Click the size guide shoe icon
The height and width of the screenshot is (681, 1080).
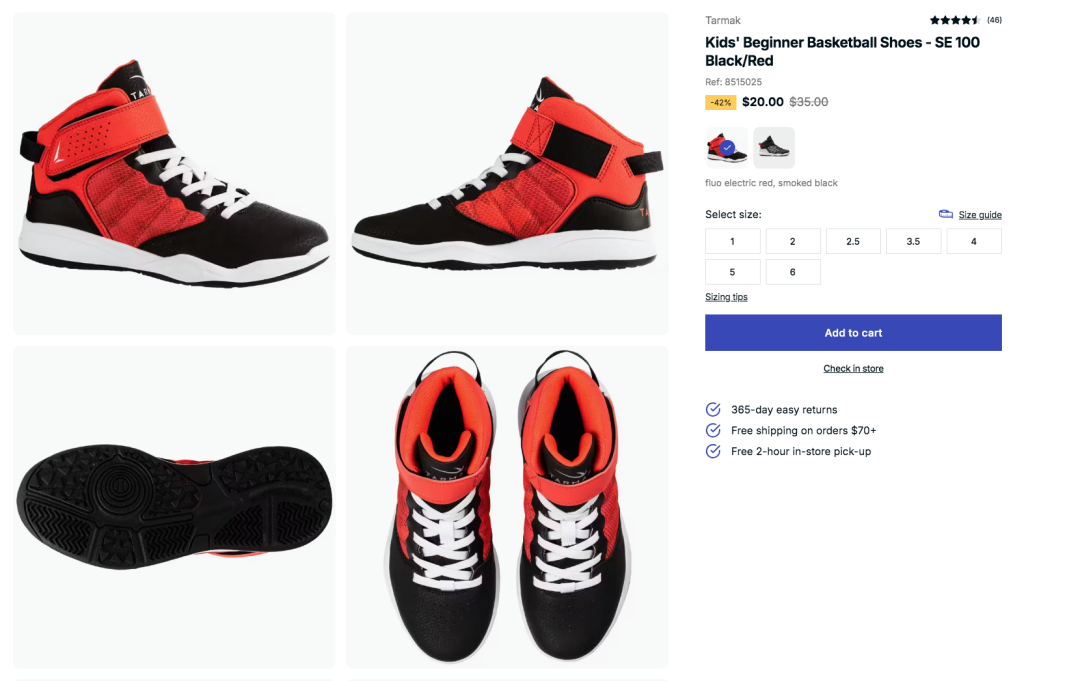[946, 214]
